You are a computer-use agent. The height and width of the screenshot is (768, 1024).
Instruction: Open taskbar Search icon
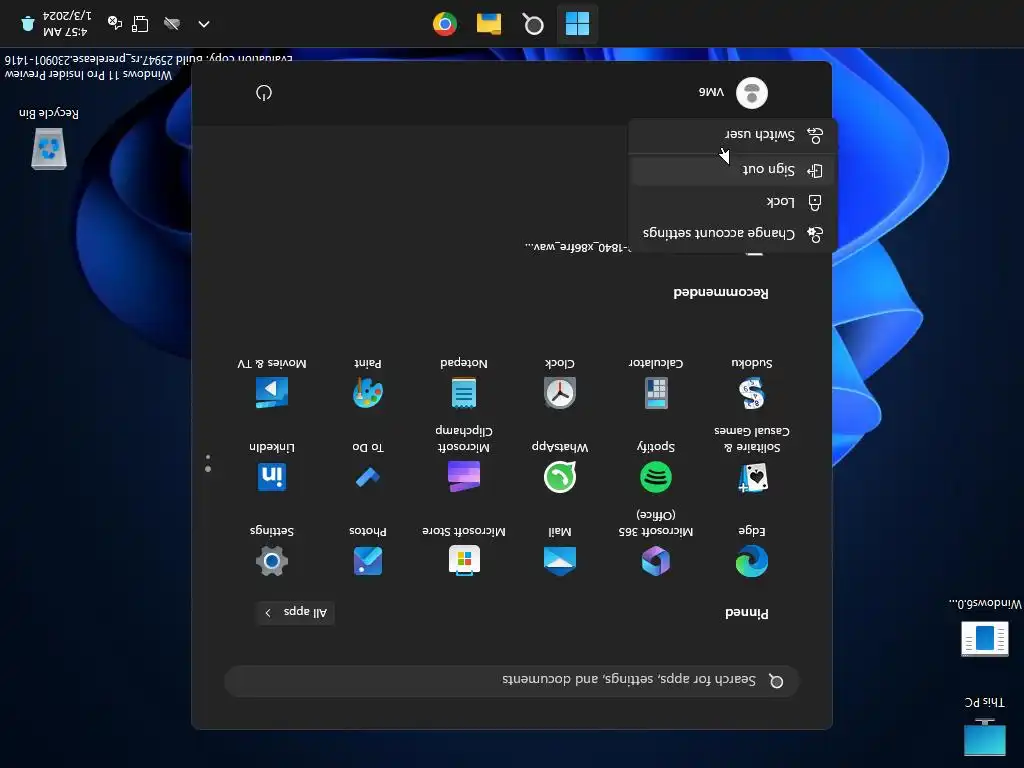click(533, 24)
